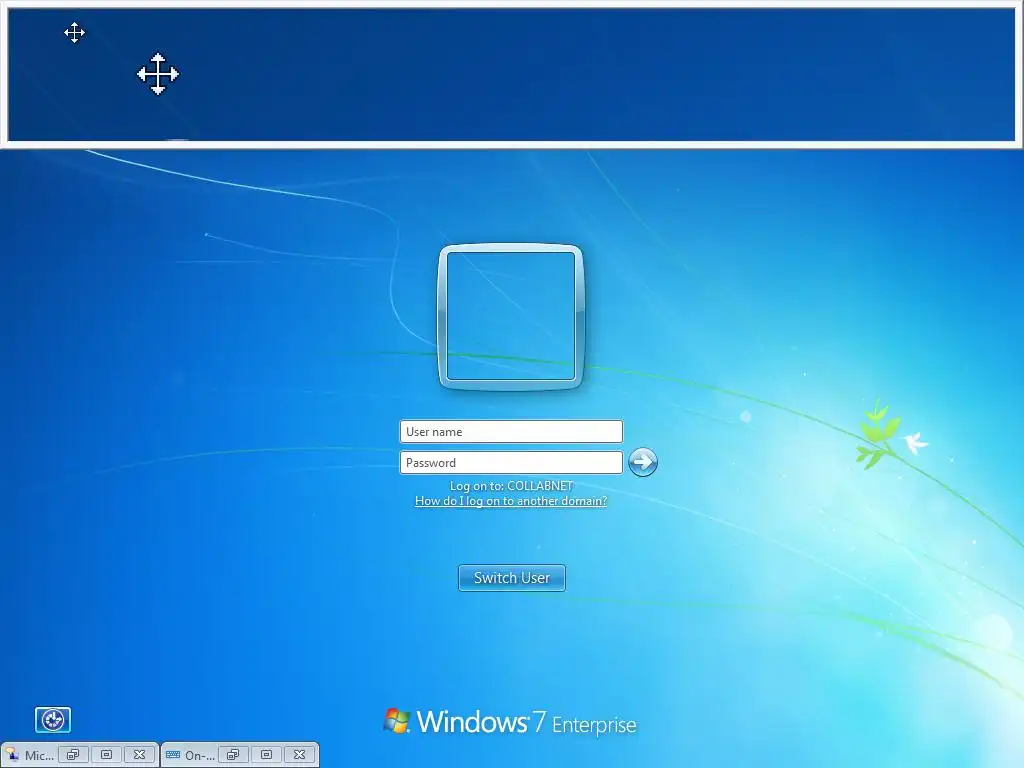Open 'How do I log on to another domain?' link
The width and height of the screenshot is (1024, 768).
511,501
